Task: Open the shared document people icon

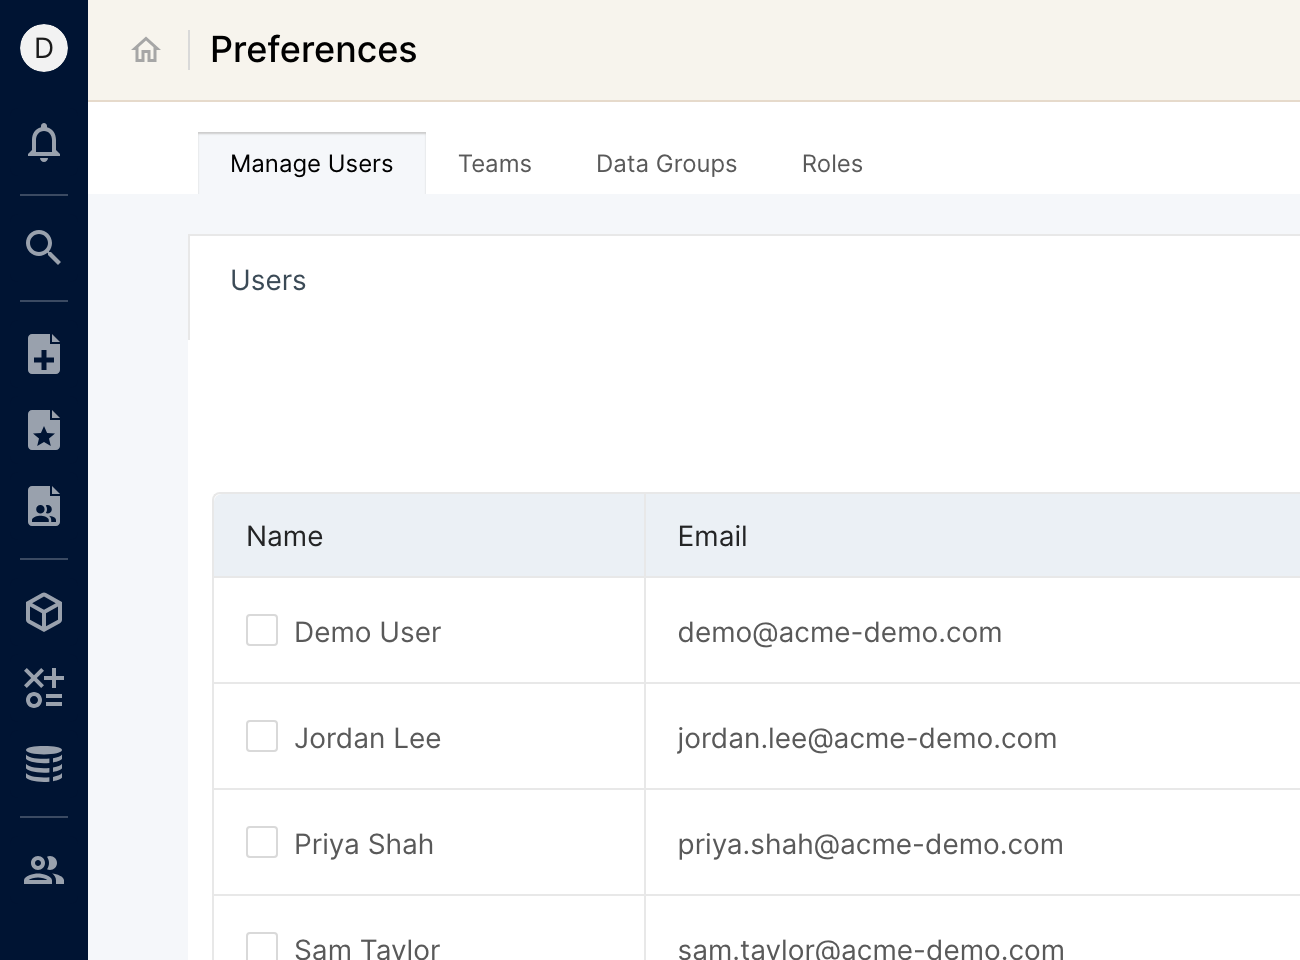Action: (x=44, y=506)
